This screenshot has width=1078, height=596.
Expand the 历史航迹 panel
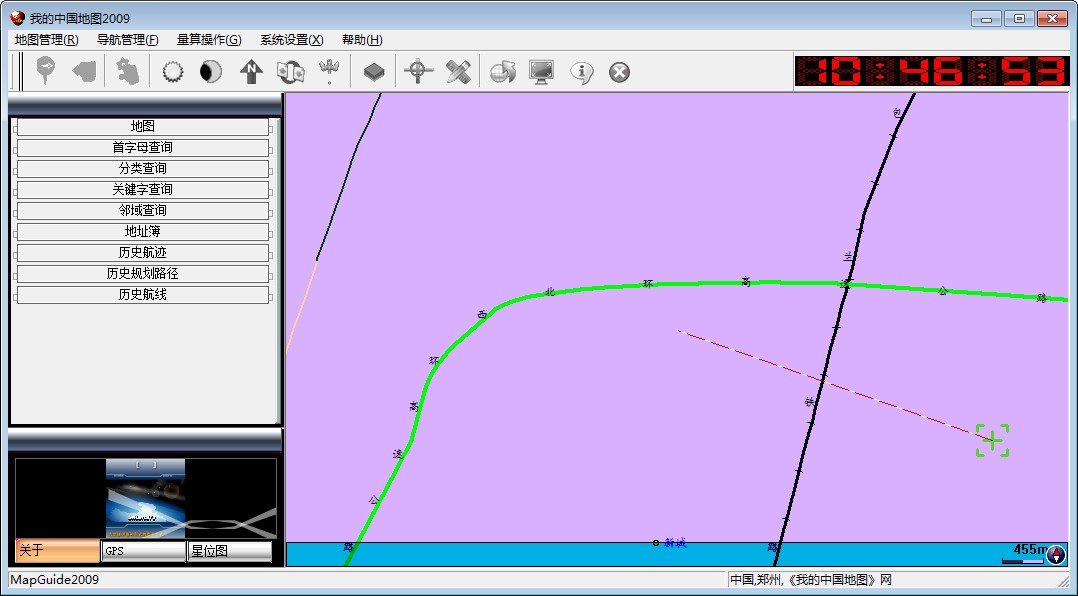click(143, 253)
